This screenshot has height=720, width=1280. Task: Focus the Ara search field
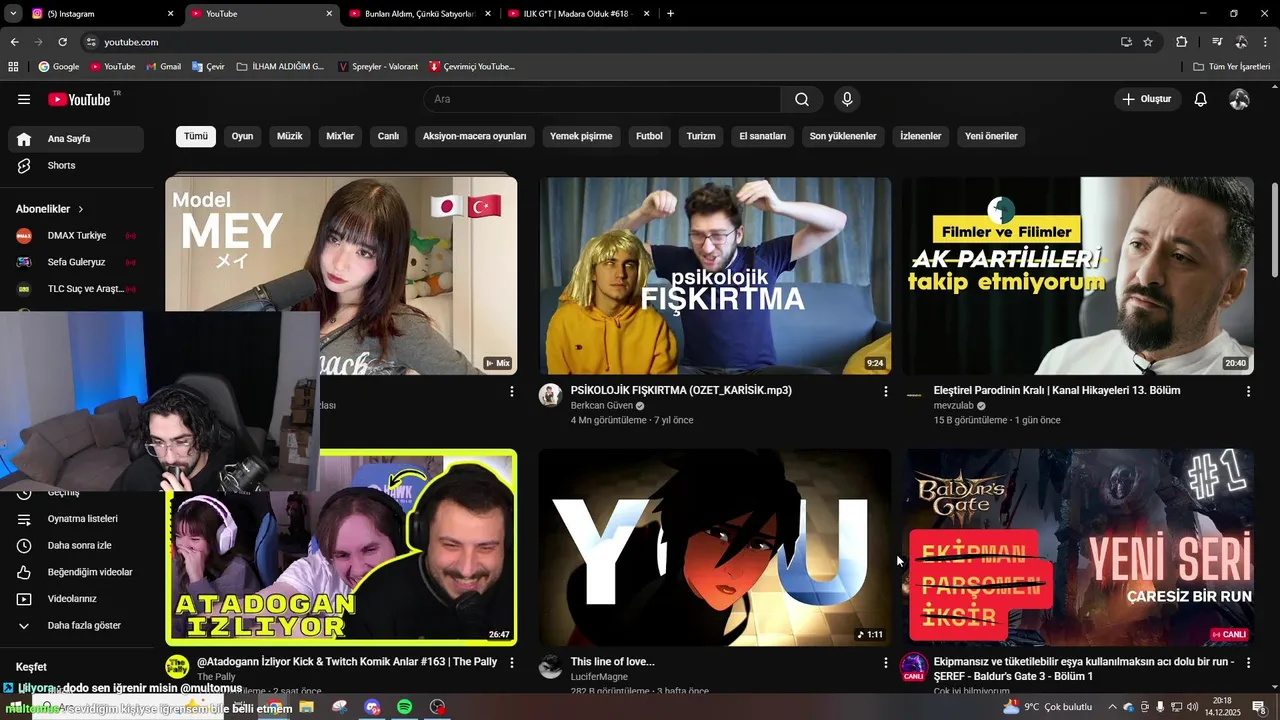tap(602, 99)
